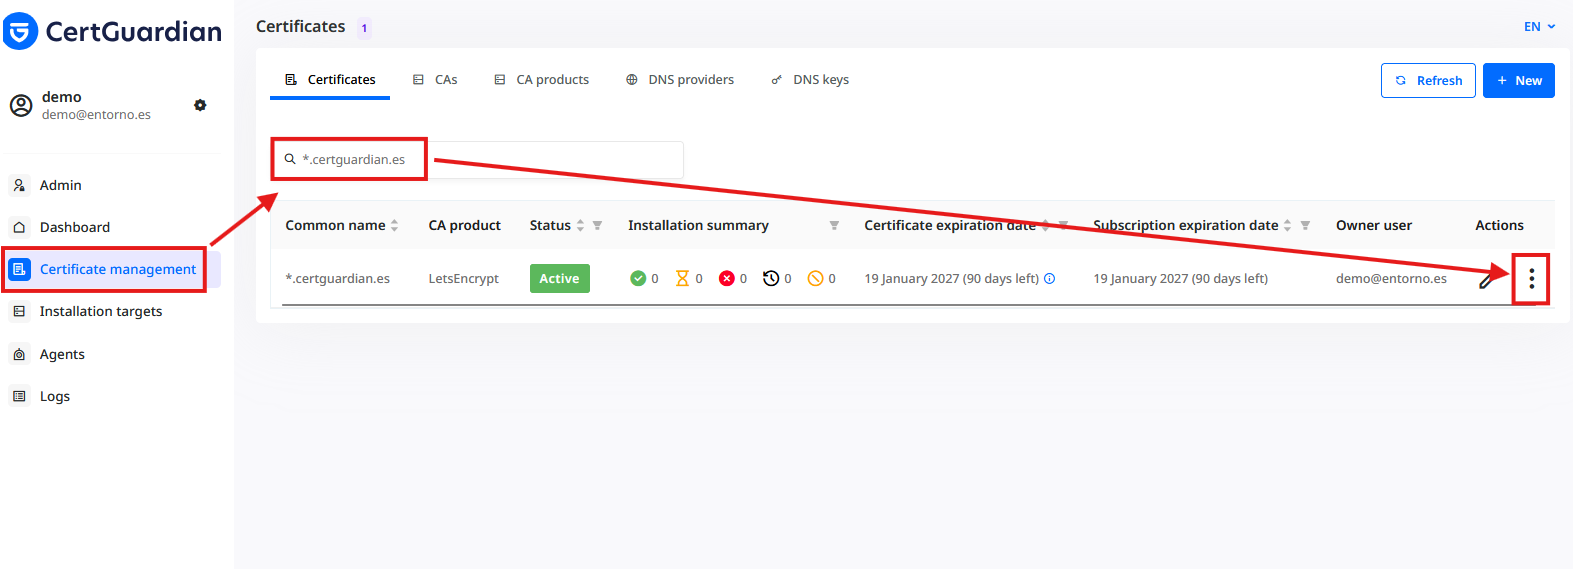Screen dimensions: 1573x569
Task: Click the Owner user column header
Action: pyautogui.click(x=1374, y=225)
